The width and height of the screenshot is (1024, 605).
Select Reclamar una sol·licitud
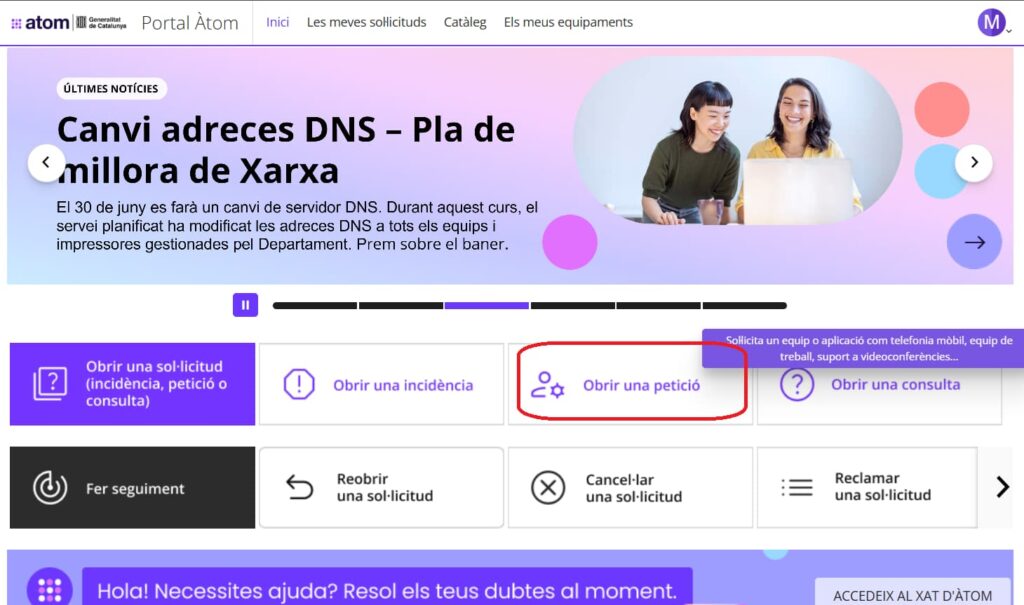(867, 487)
